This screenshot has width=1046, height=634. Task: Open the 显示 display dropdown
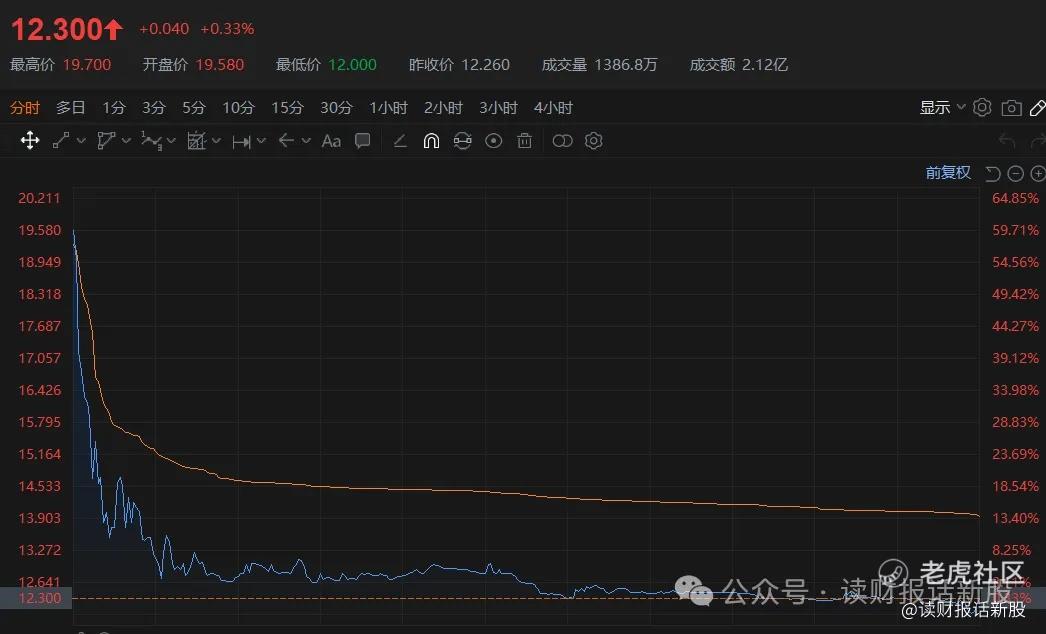pos(942,107)
